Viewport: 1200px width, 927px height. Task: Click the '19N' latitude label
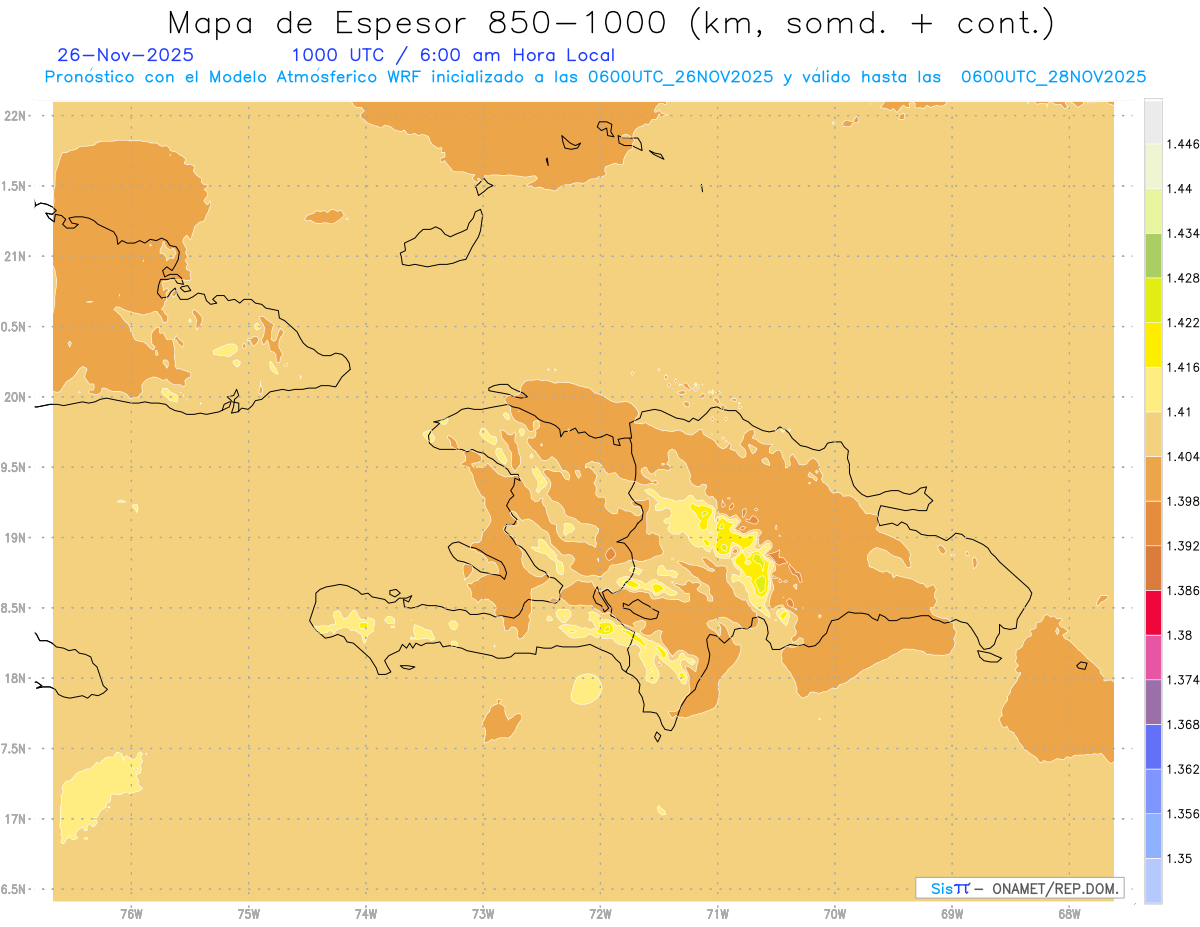coord(15,537)
